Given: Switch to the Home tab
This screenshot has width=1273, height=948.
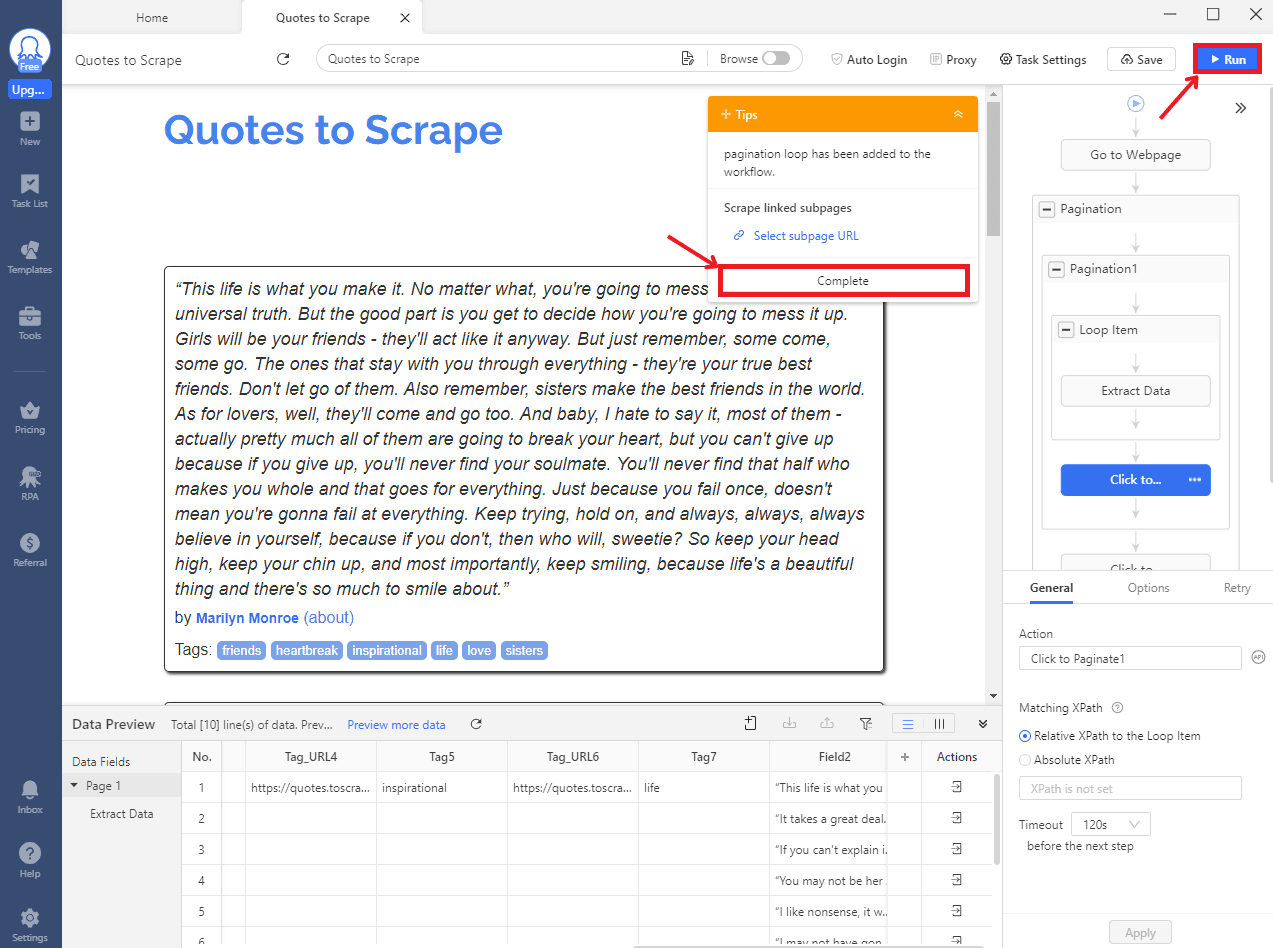Looking at the screenshot, I should tap(152, 18).
